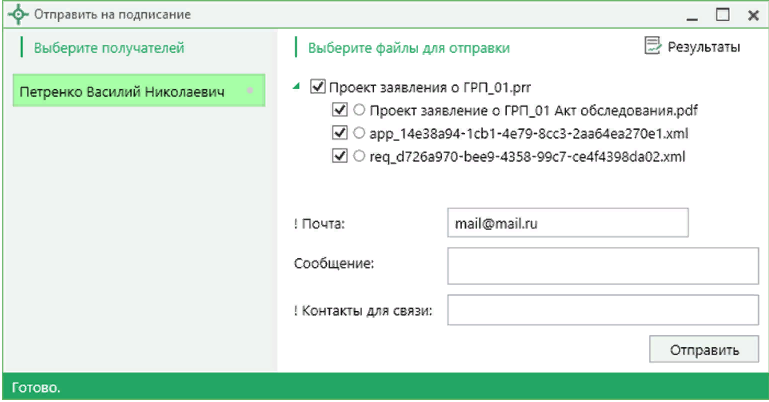This screenshot has width=769, height=402.
Task: Minimize the Отправить на подписание window
Action: [x=691, y=15]
